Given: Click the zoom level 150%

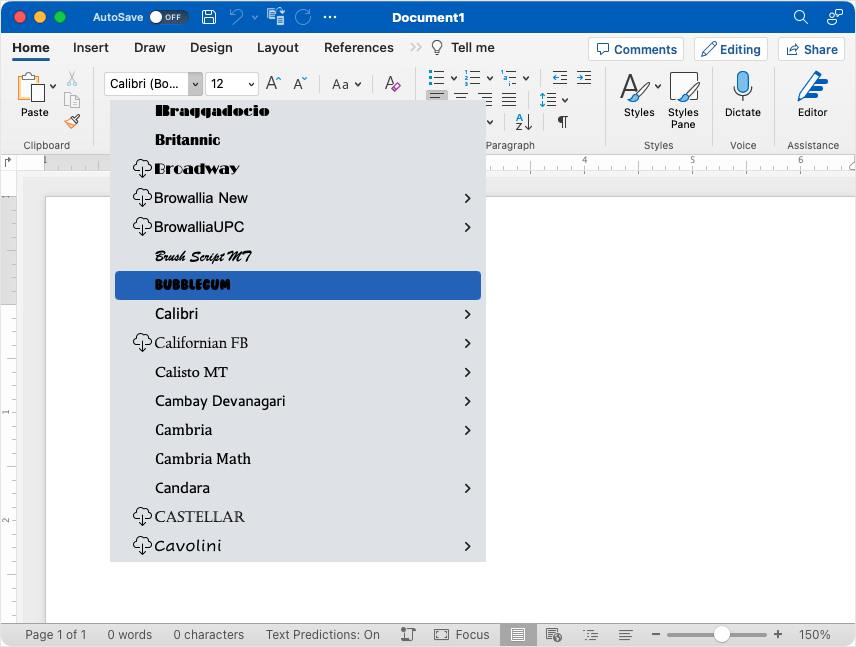Looking at the screenshot, I should pos(814,634).
